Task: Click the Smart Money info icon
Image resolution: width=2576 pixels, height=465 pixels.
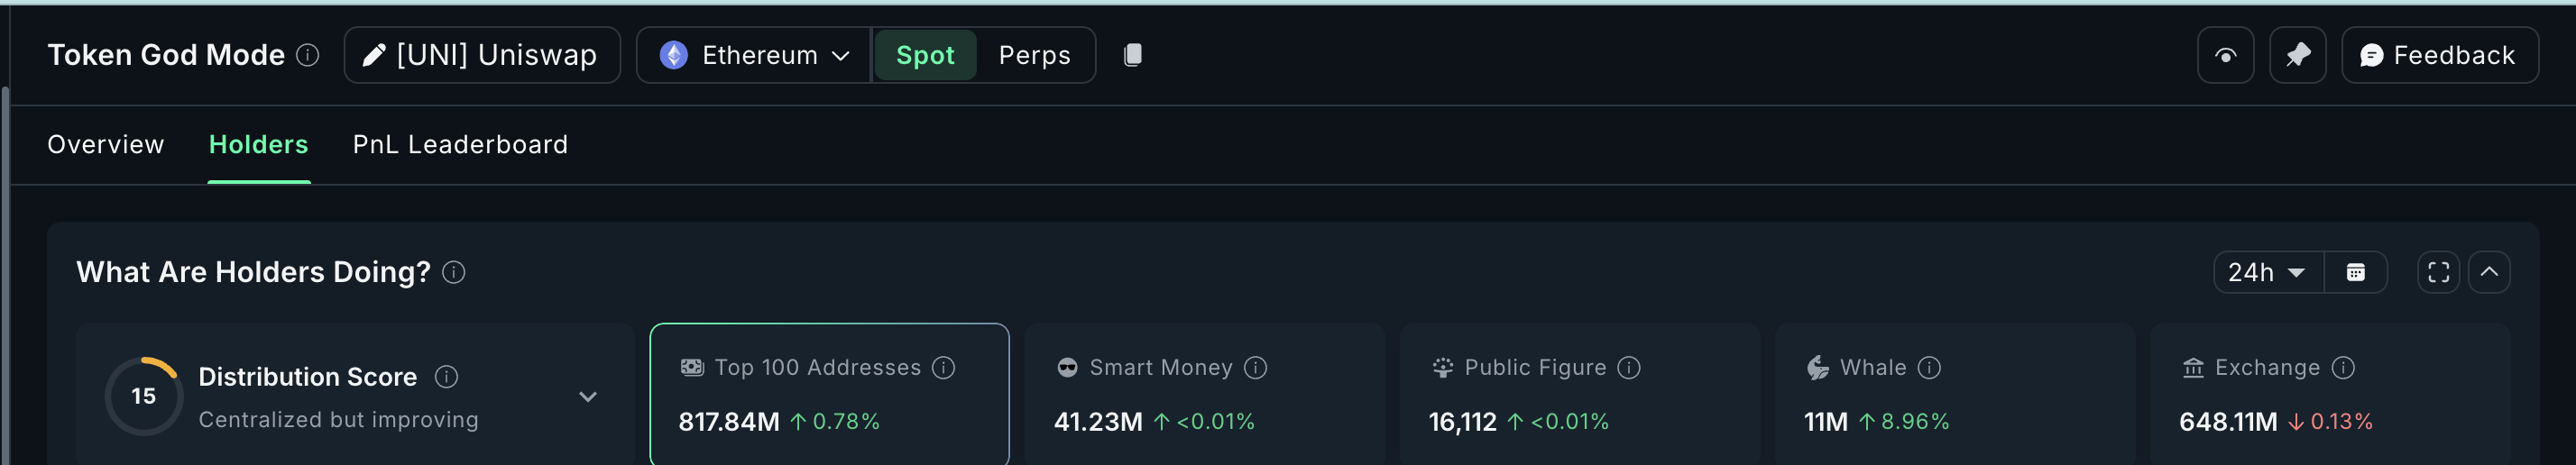Action: pos(1255,368)
